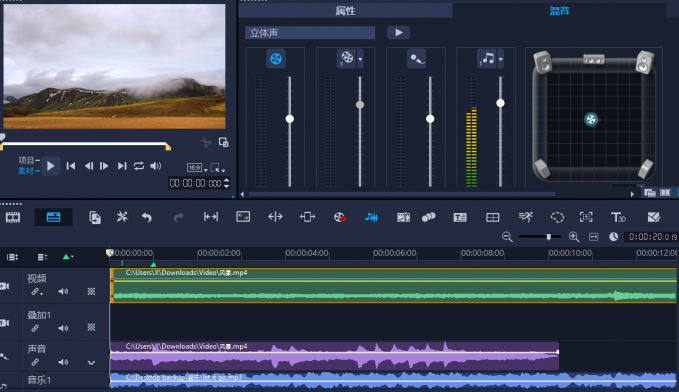Open the 立体声 audio mode dropdown
The height and width of the screenshot is (392, 679).
(x=310, y=32)
